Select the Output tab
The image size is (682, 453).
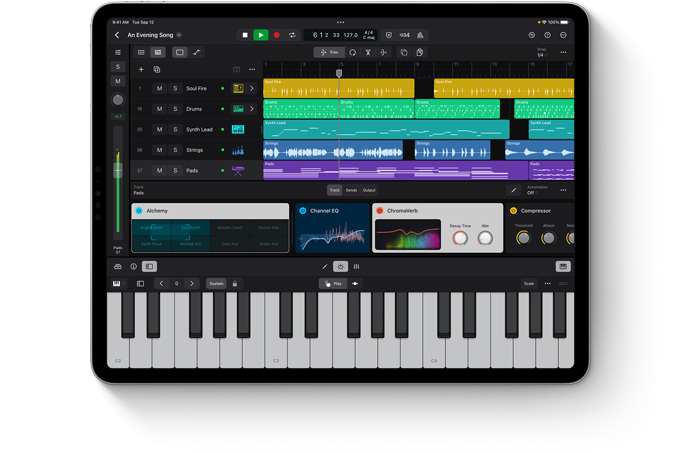point(369,190)
